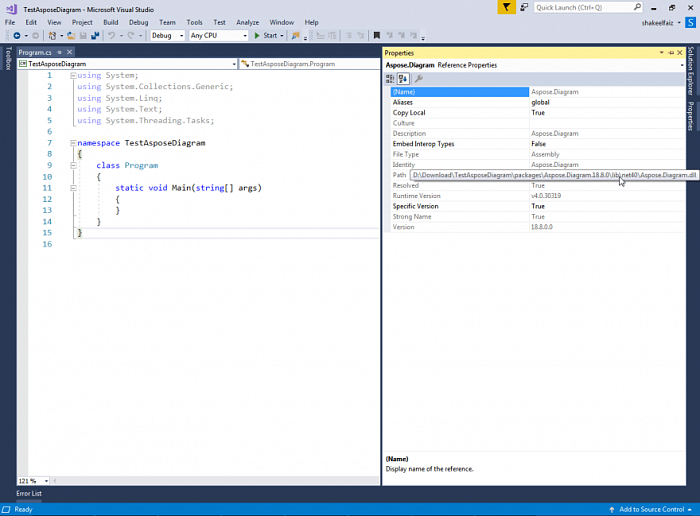Click the Open File folder icon
The height and width of the screenshot is (516, 700).
[71, 35]
